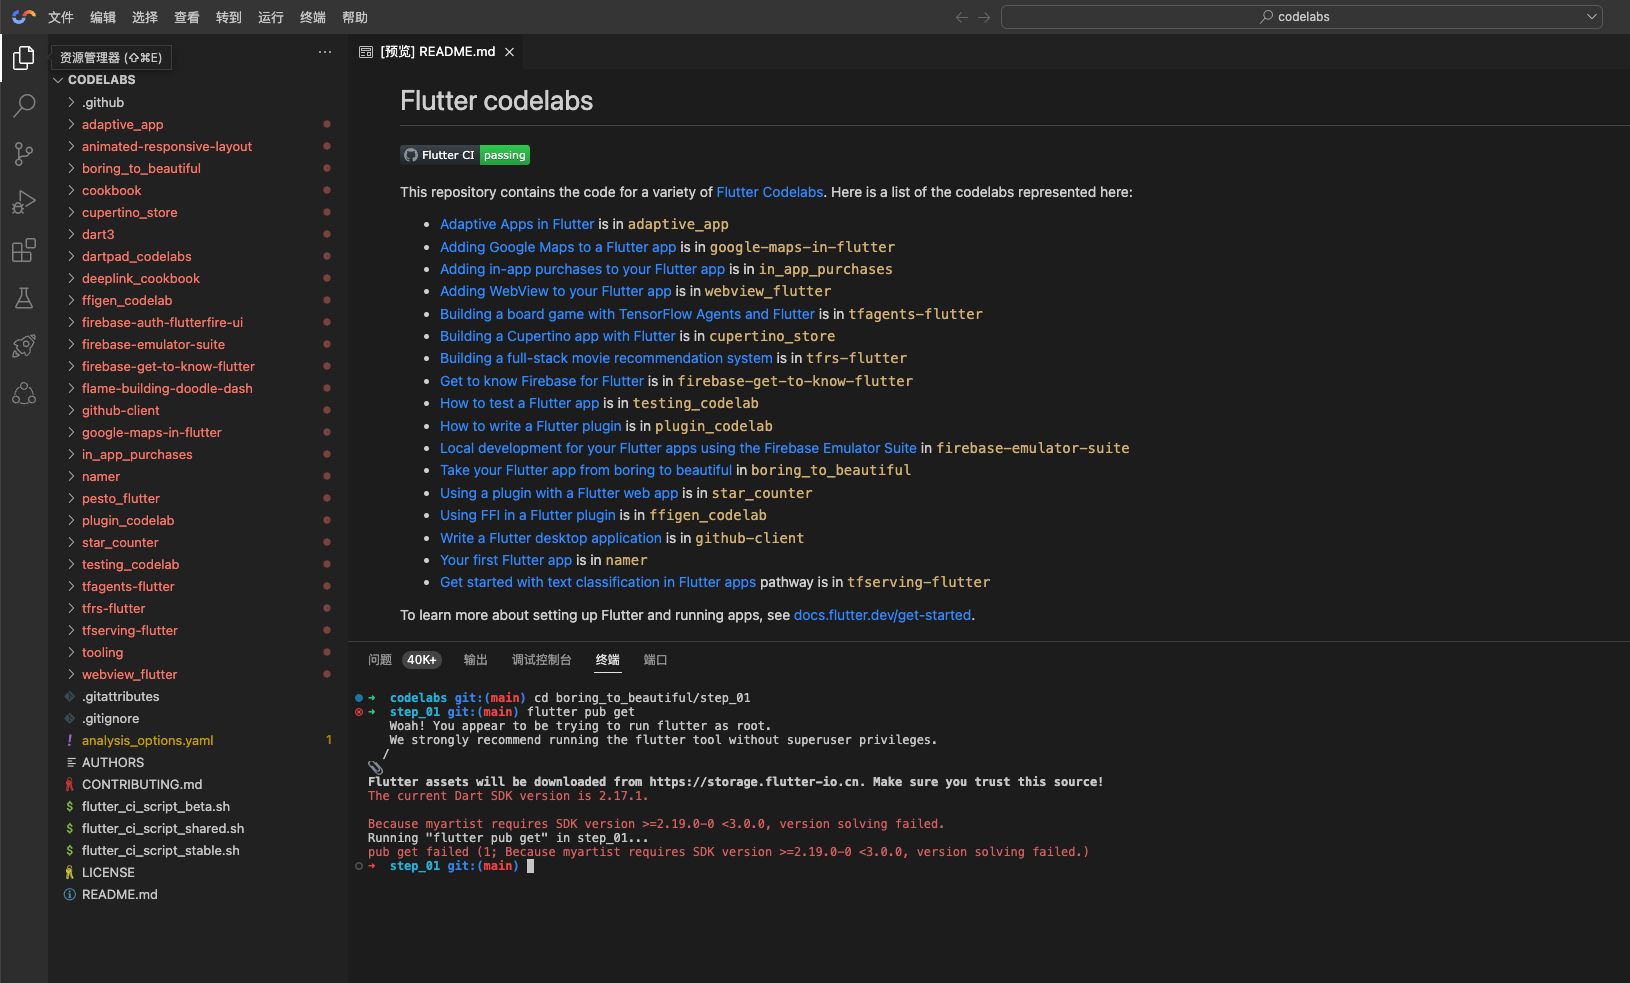This screenshot has height=983, width=1630.
Task: Open the 转到 menu
Action: point(229,17)
